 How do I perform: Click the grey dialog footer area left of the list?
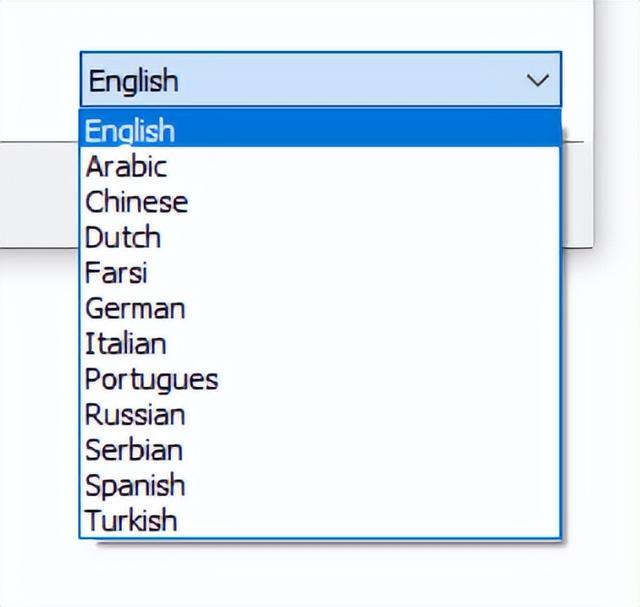pos(39,195)
